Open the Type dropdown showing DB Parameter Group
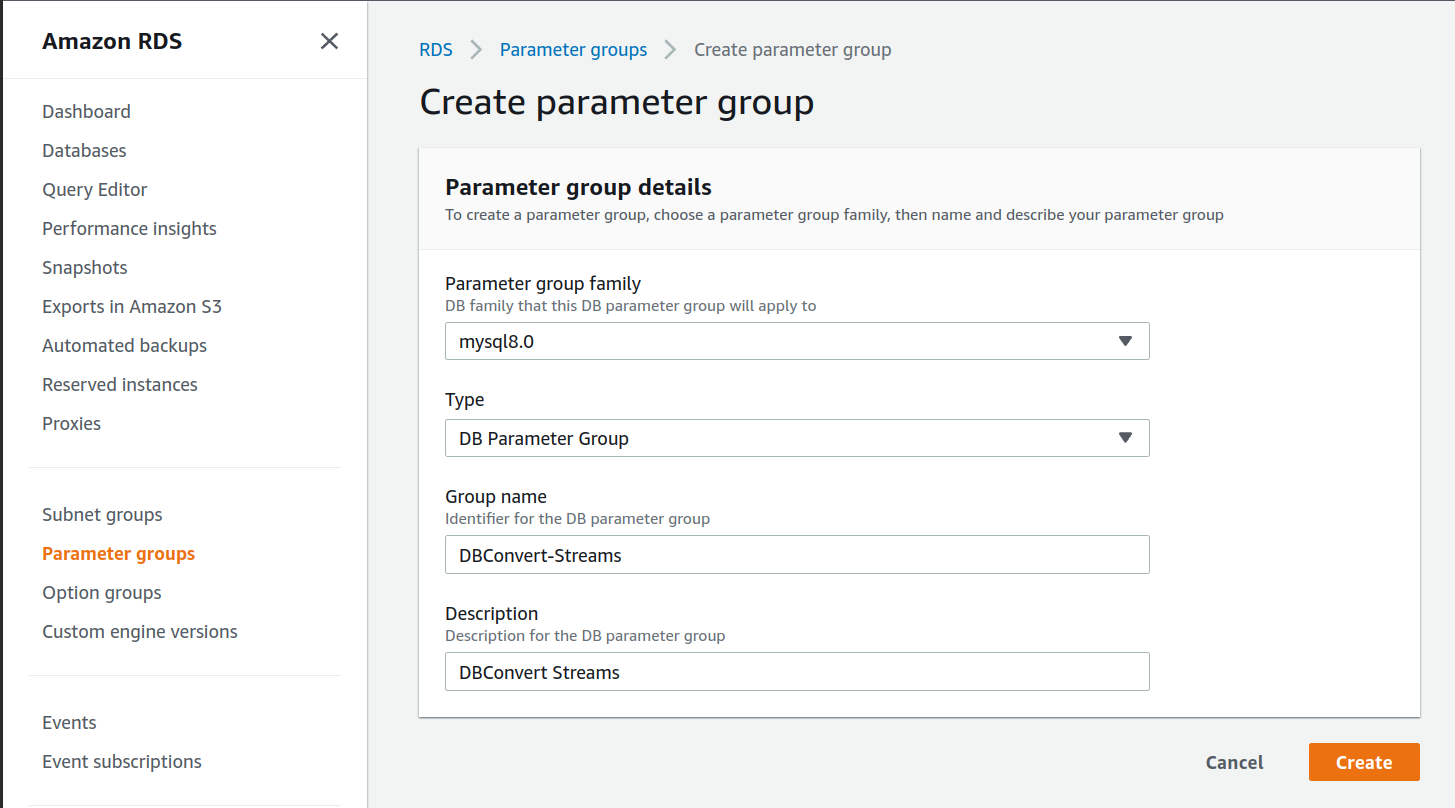The width and height of the screenshot is (1455, 808). [x=797, y=438]
